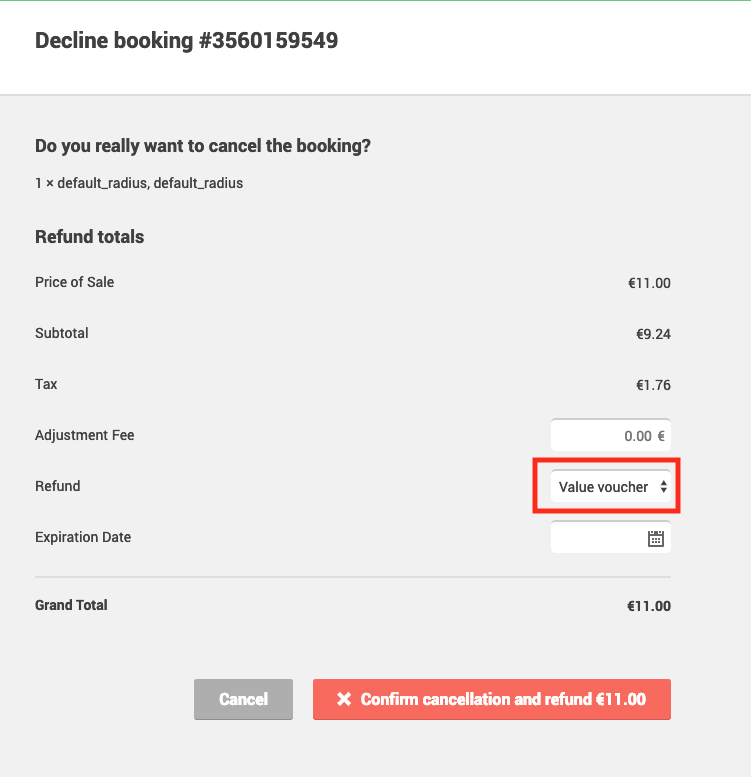Viewport: 751px width, 777px height.
Task: Open the Refund type dropdown showing Value voucher
Action: [x=610, y=487]
